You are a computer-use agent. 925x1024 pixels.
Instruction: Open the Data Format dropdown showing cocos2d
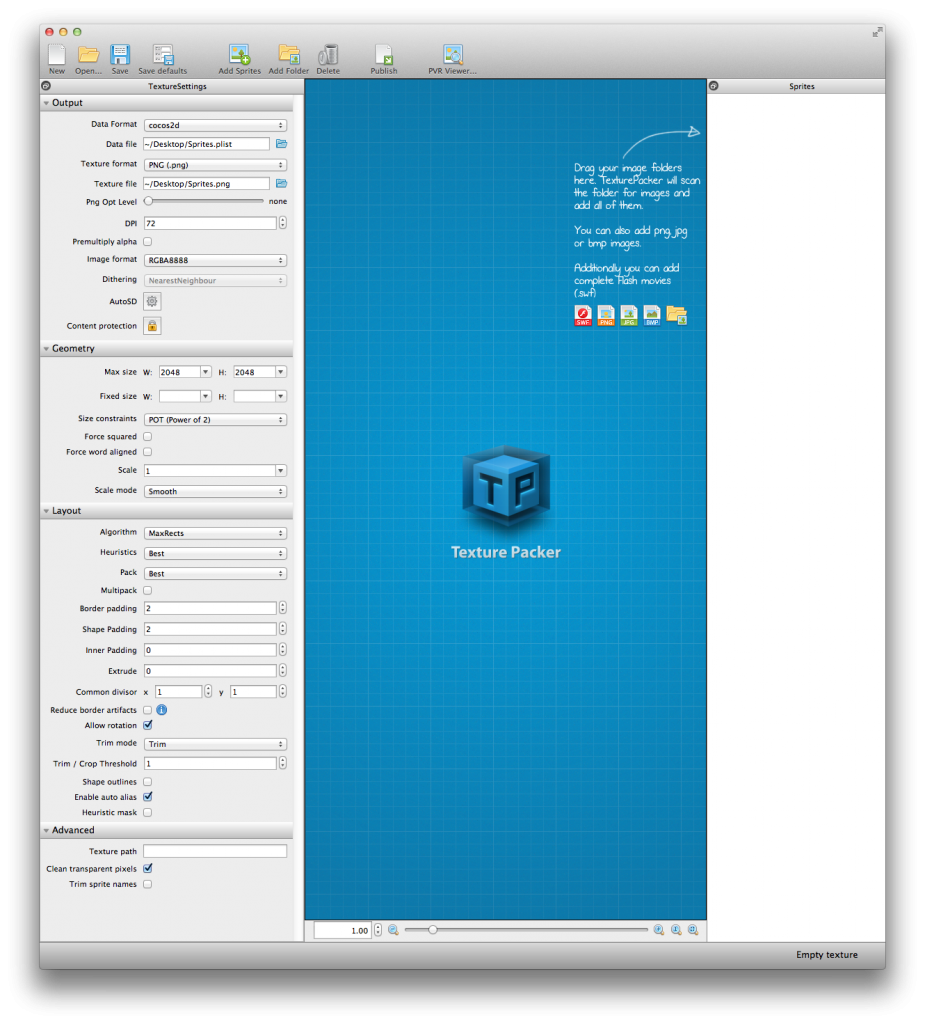[x=215, y=123]
